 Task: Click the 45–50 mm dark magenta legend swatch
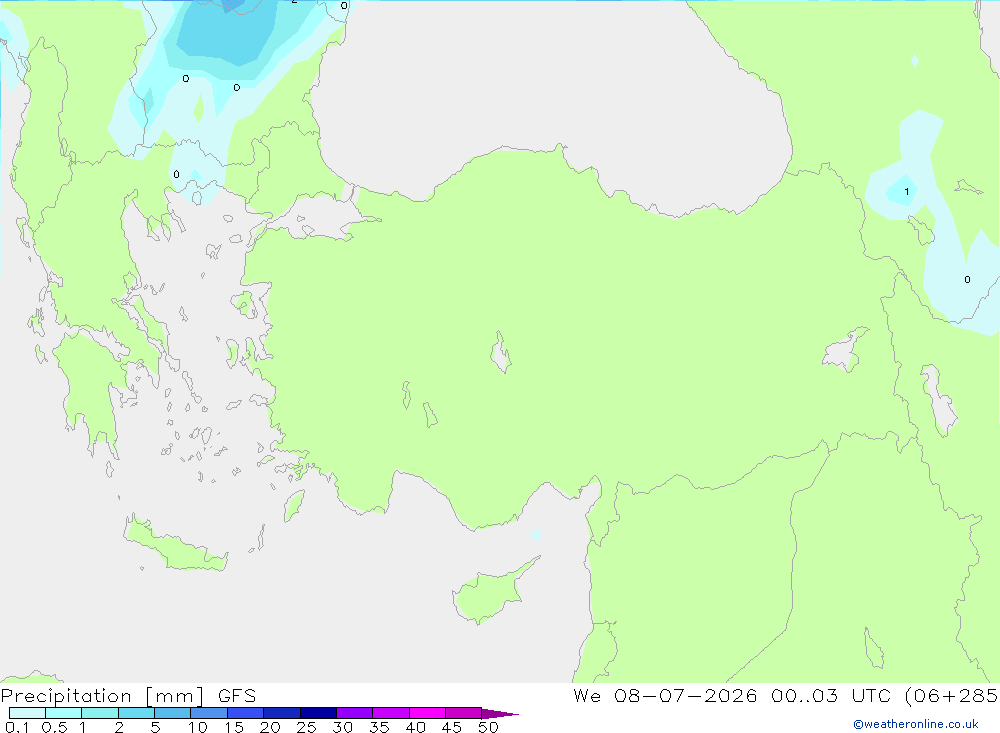click(x=463, y=713)
